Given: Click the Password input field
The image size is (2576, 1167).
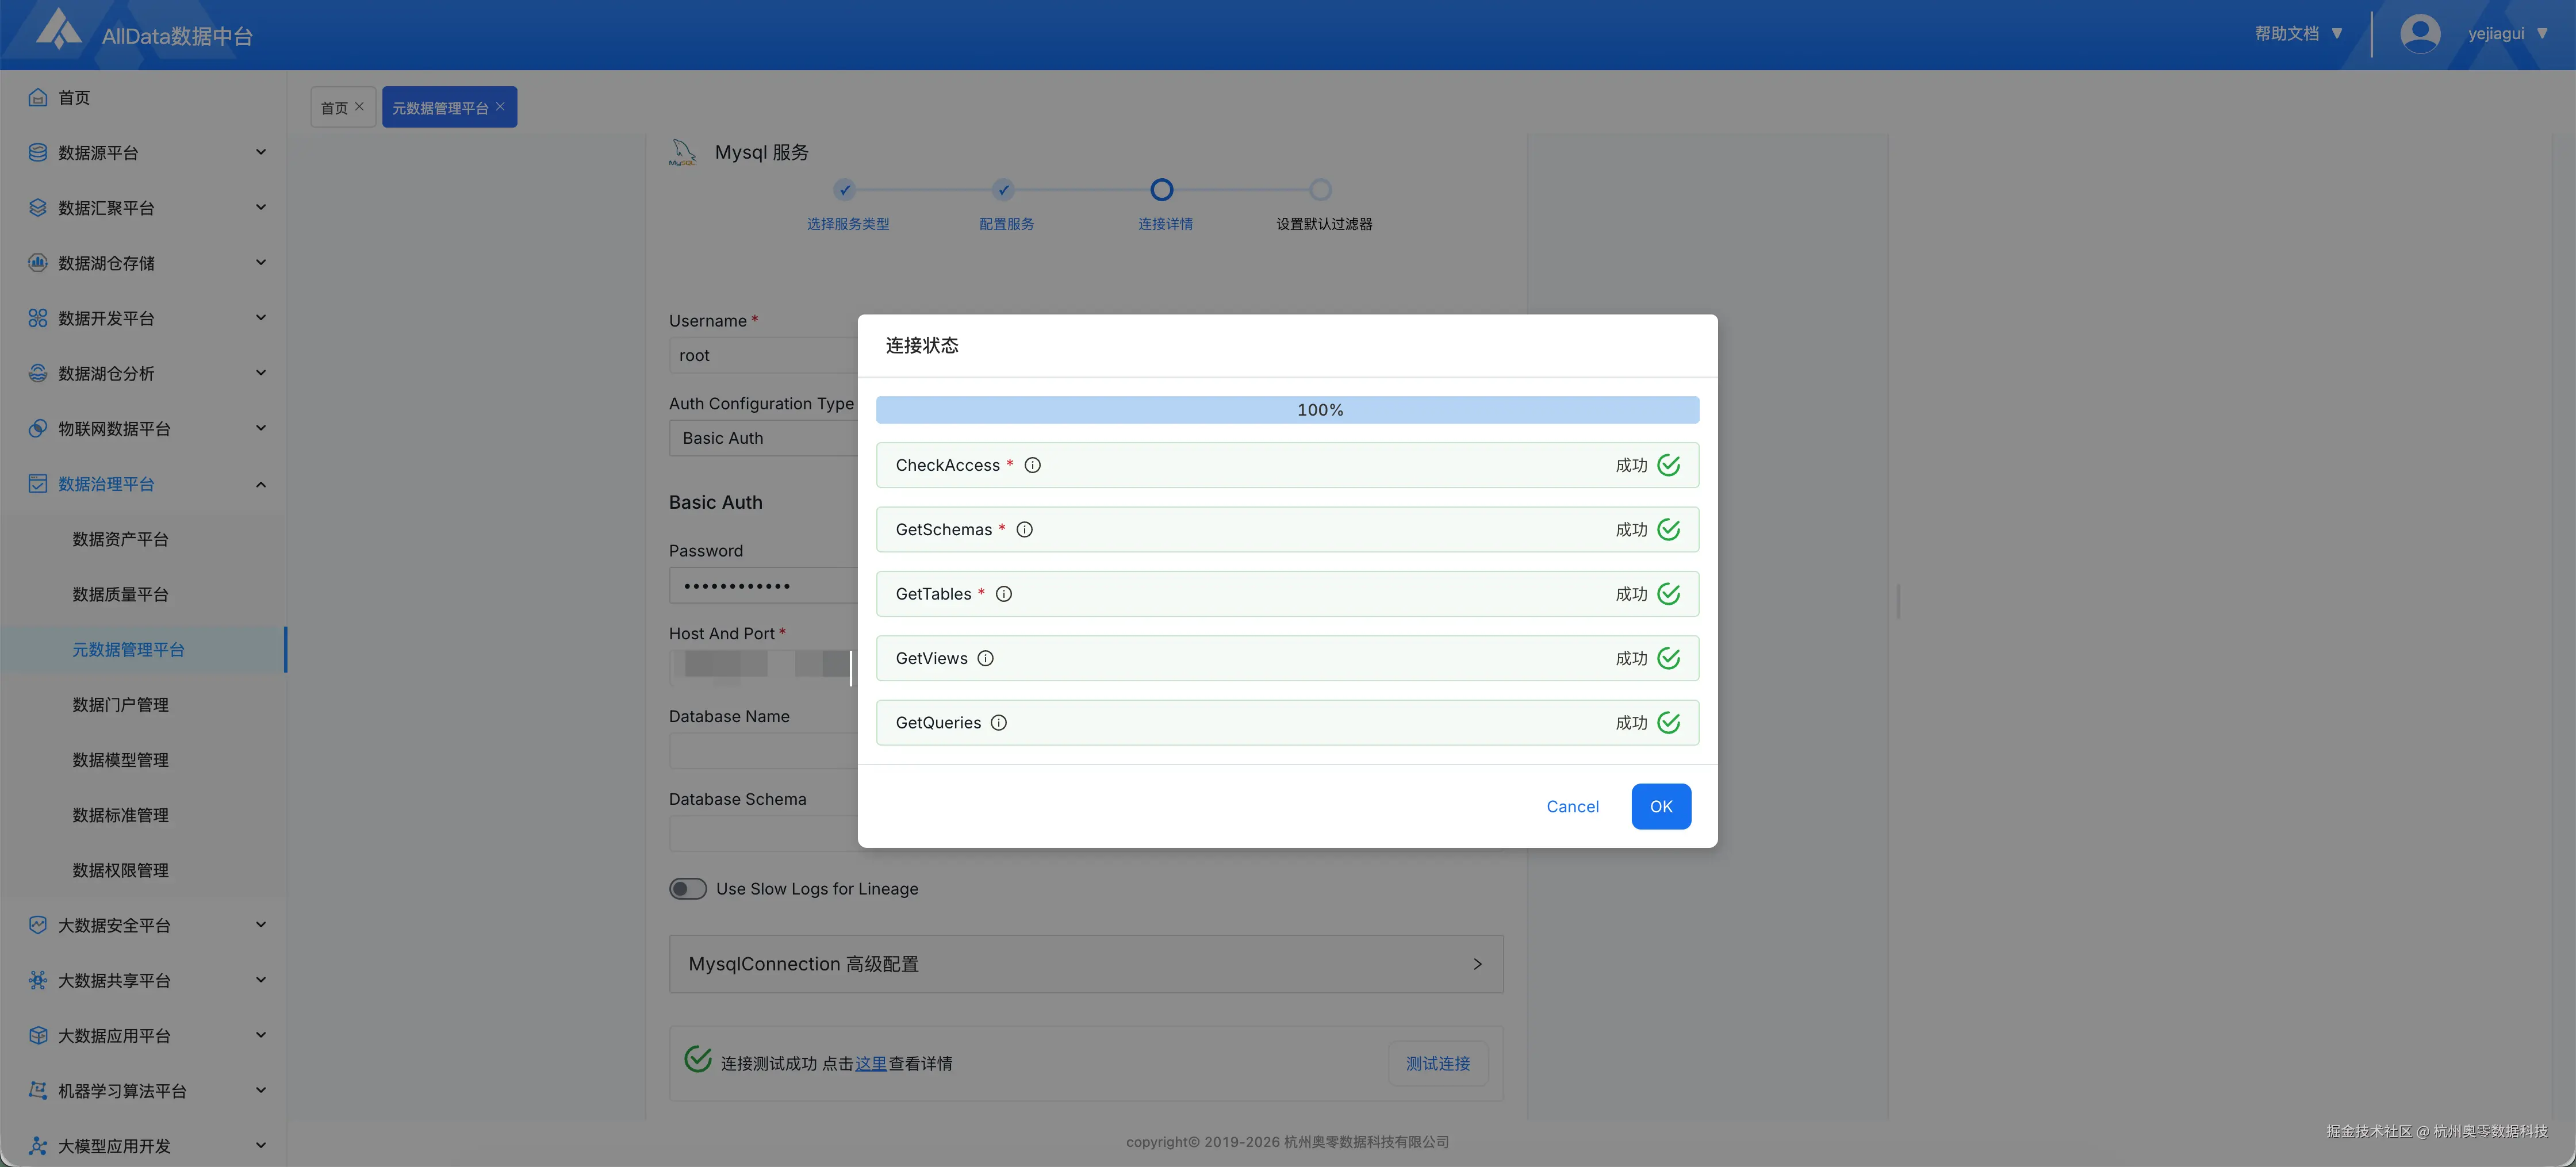Looking at the screenshot, I should pos(763,585).
